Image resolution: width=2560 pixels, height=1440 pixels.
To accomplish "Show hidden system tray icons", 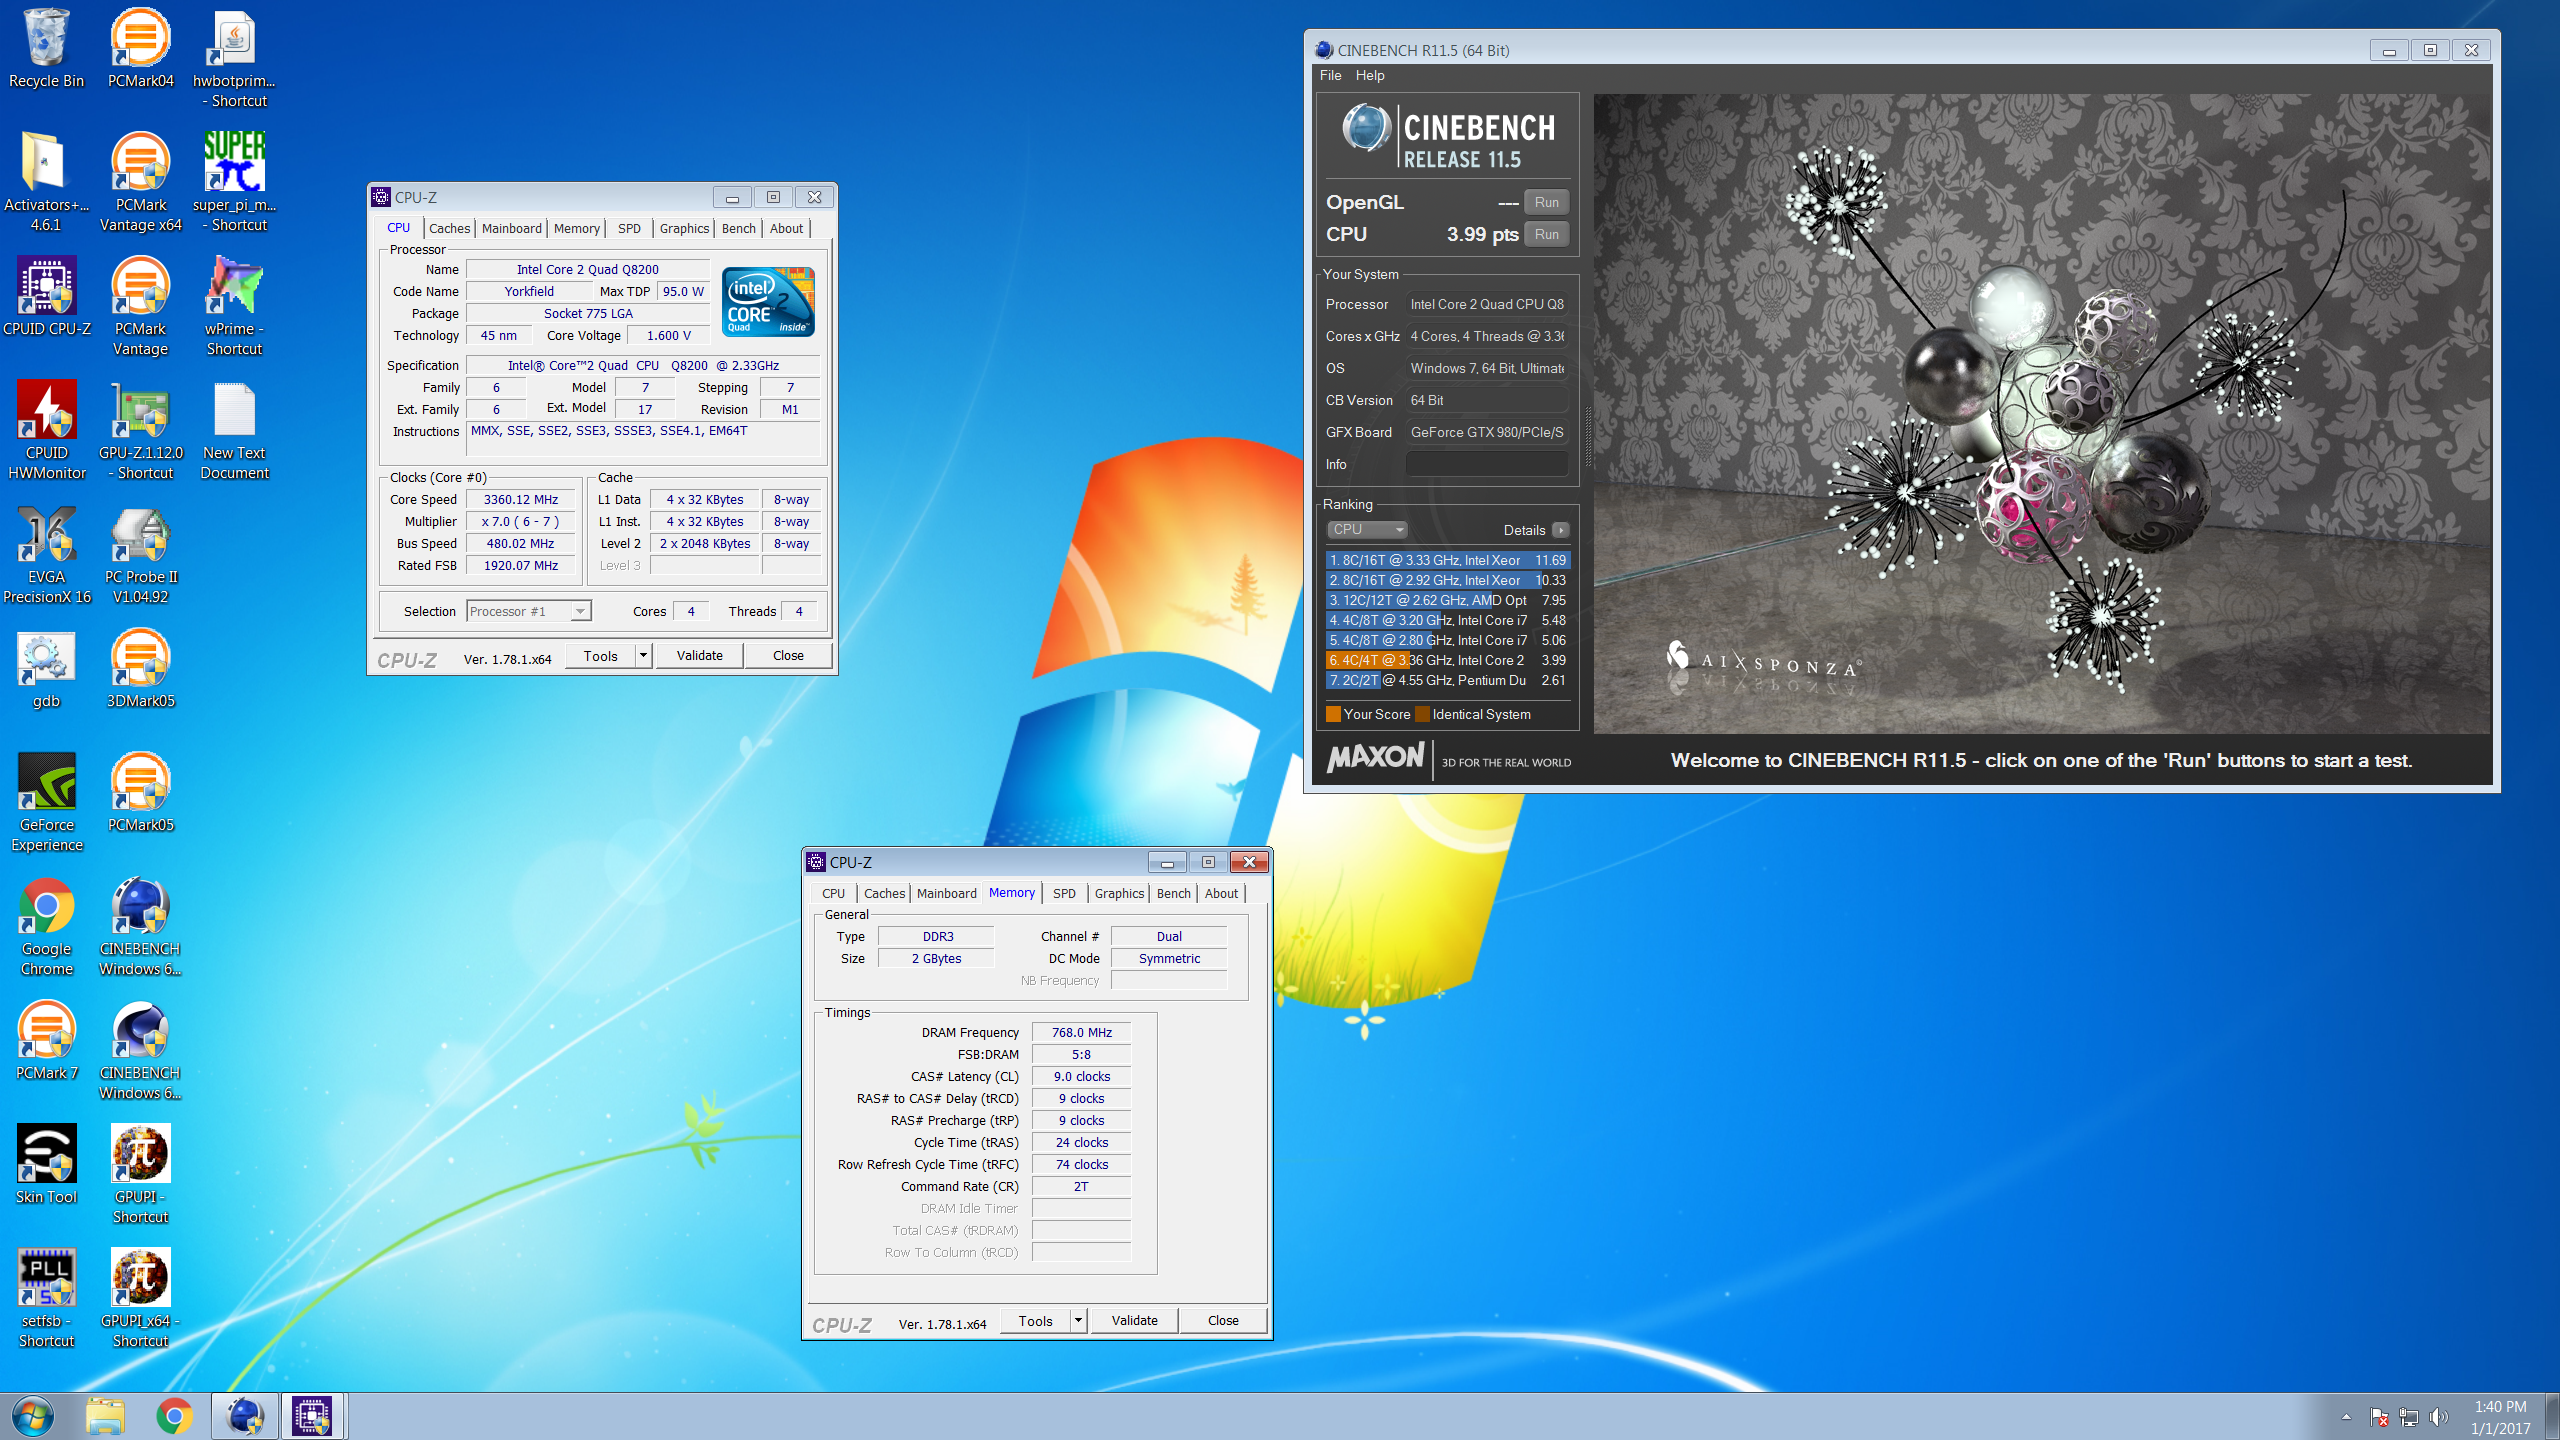I will pos(2346,1416).
